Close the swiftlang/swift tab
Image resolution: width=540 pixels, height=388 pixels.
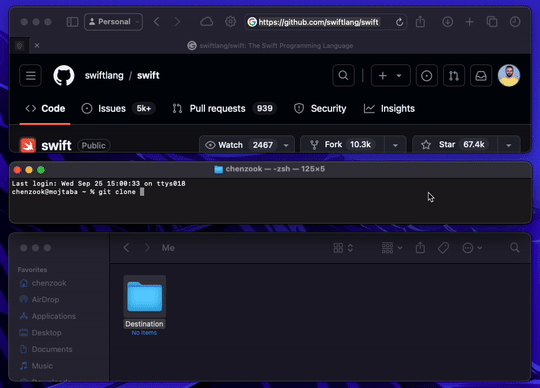[37, 45]
